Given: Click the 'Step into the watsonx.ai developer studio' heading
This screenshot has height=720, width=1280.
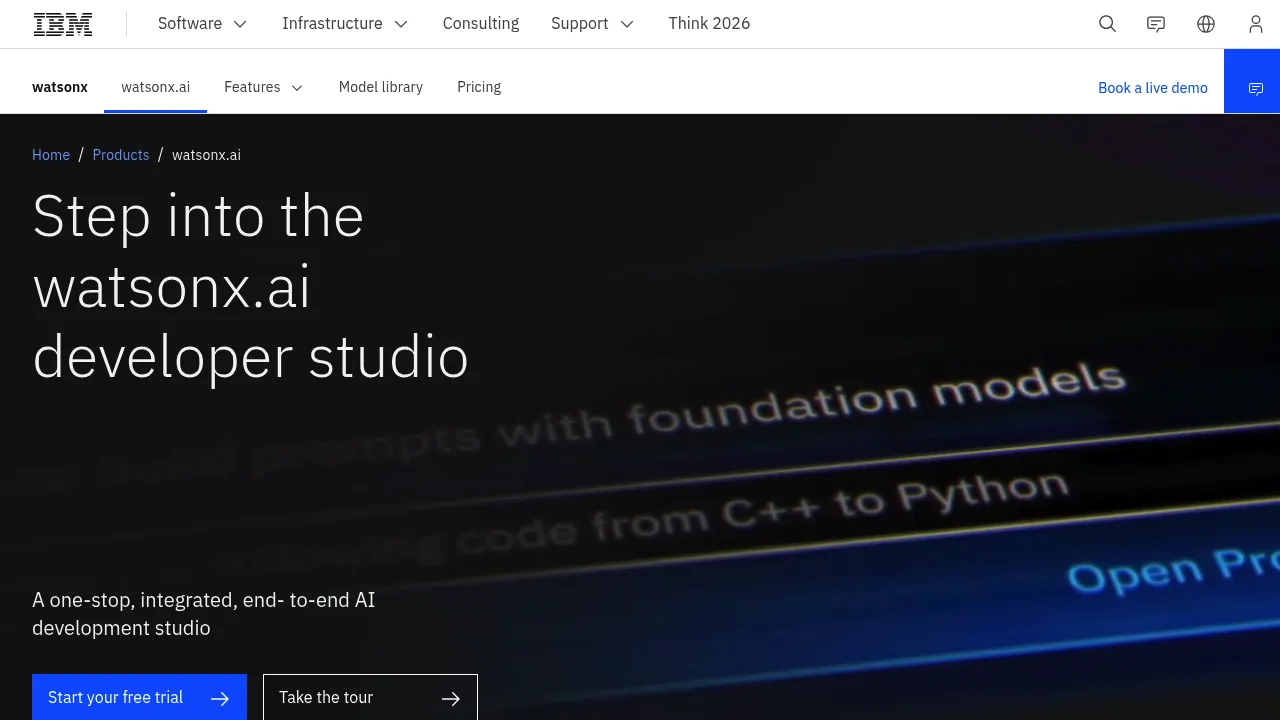Looking at the screenshot, I should click(250, 287).
